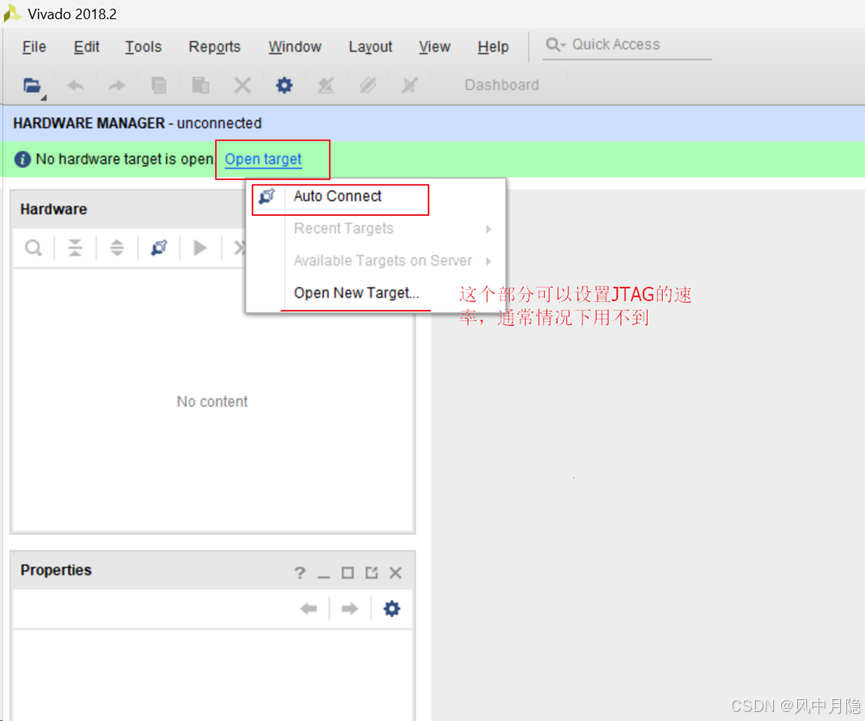Open the Layout menu
Screen dimensions: 865x721
[370, 47]
